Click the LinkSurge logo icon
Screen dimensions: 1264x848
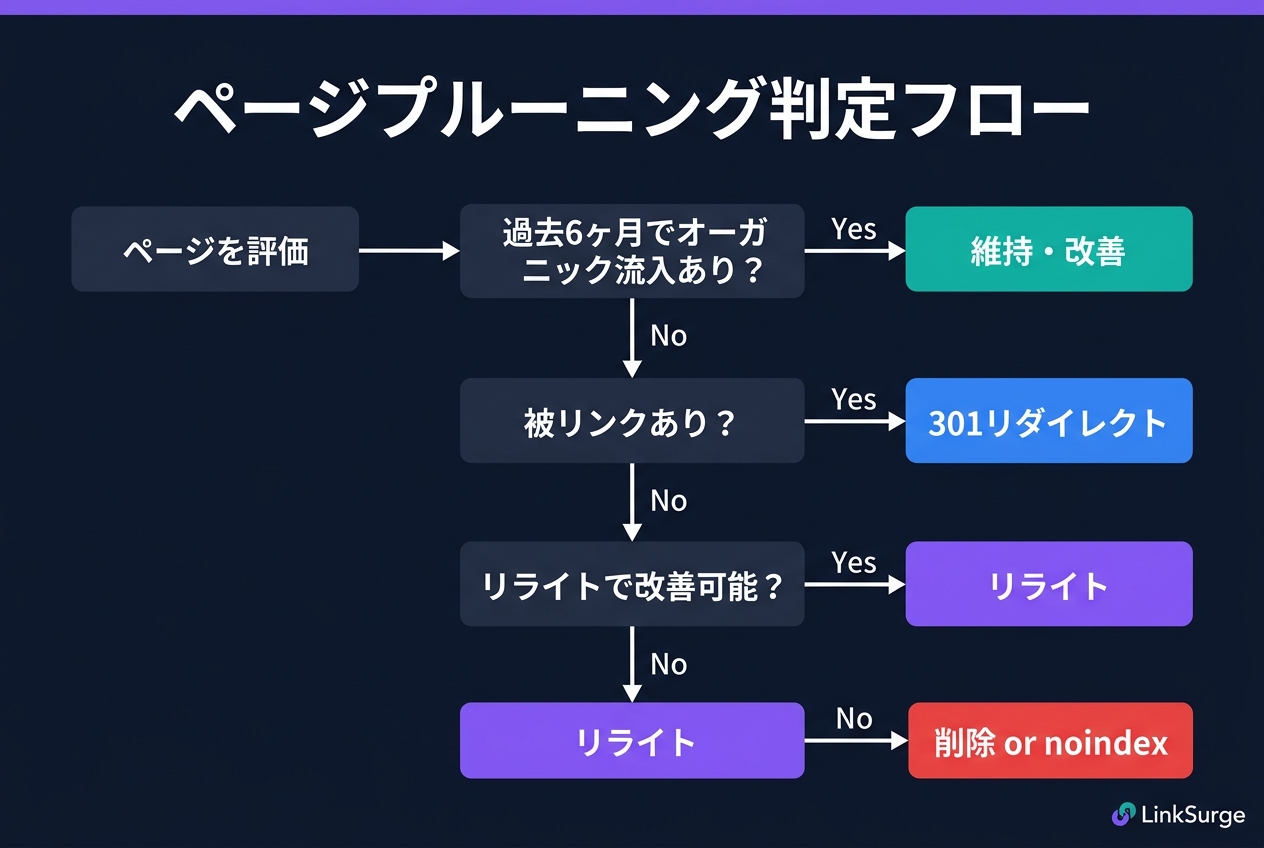(1123, 815)
